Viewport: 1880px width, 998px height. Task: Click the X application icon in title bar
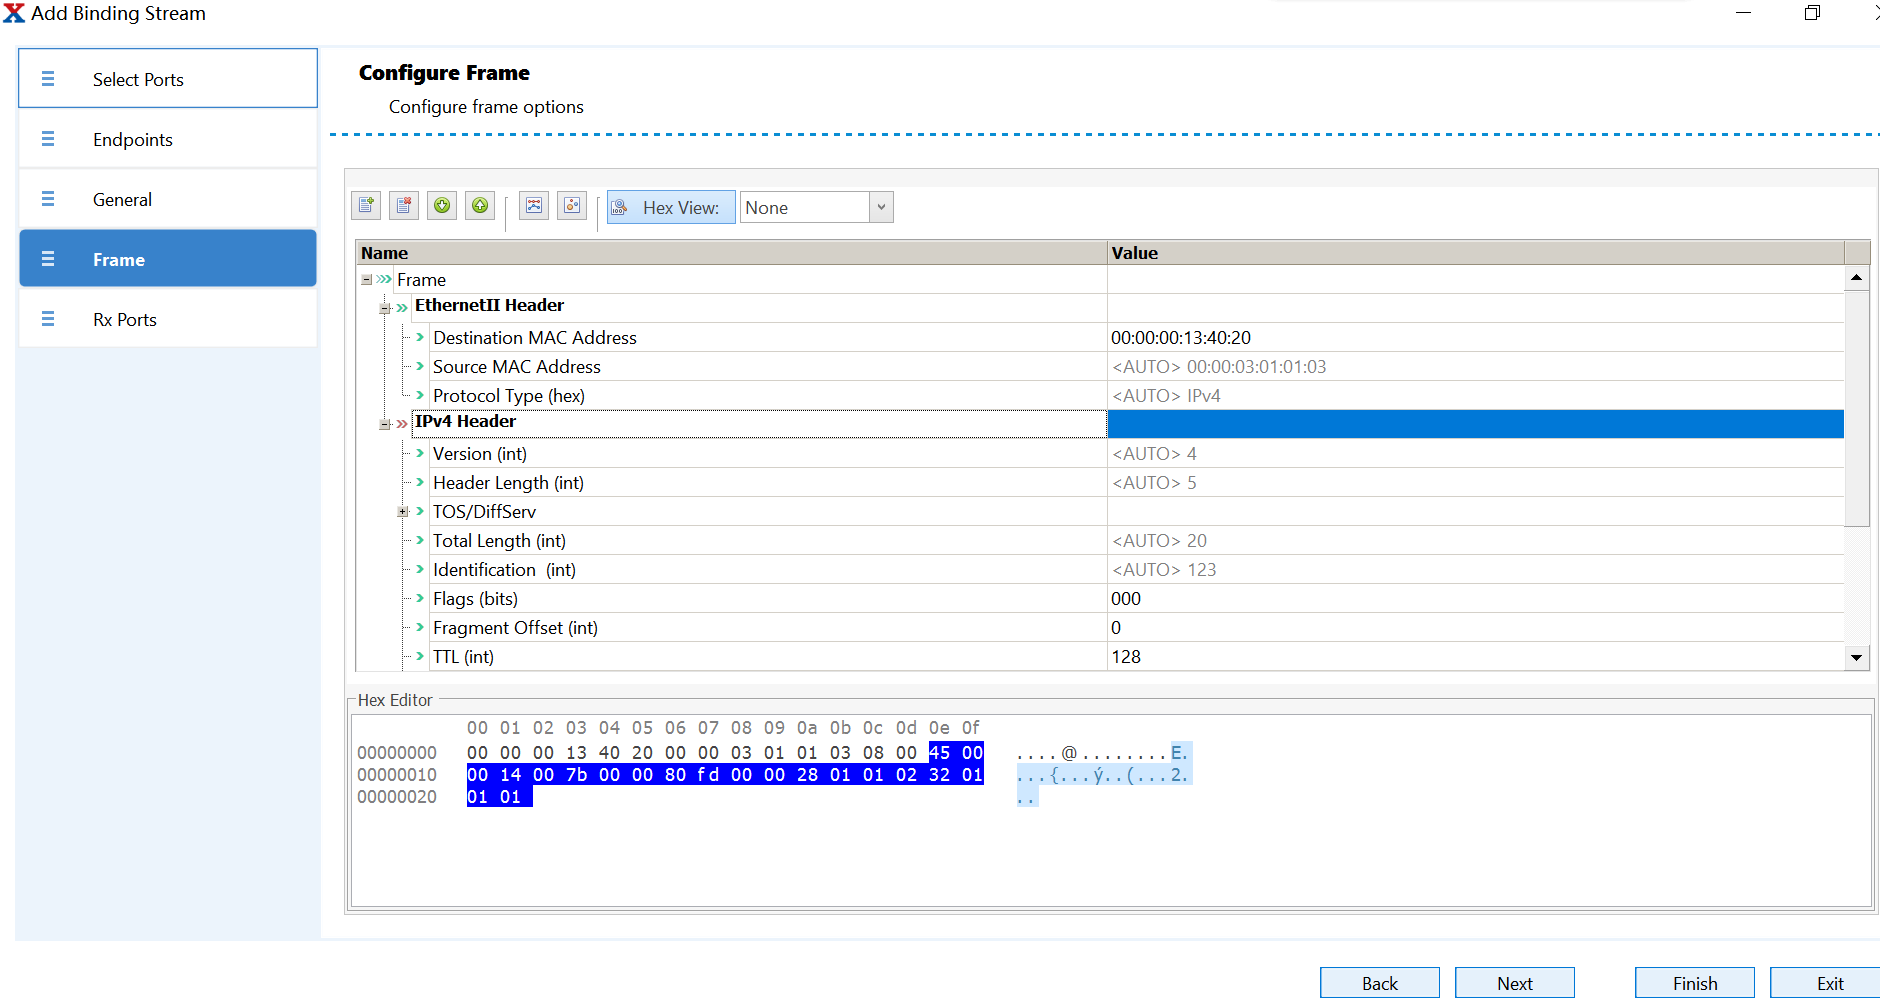pos(14,13)
